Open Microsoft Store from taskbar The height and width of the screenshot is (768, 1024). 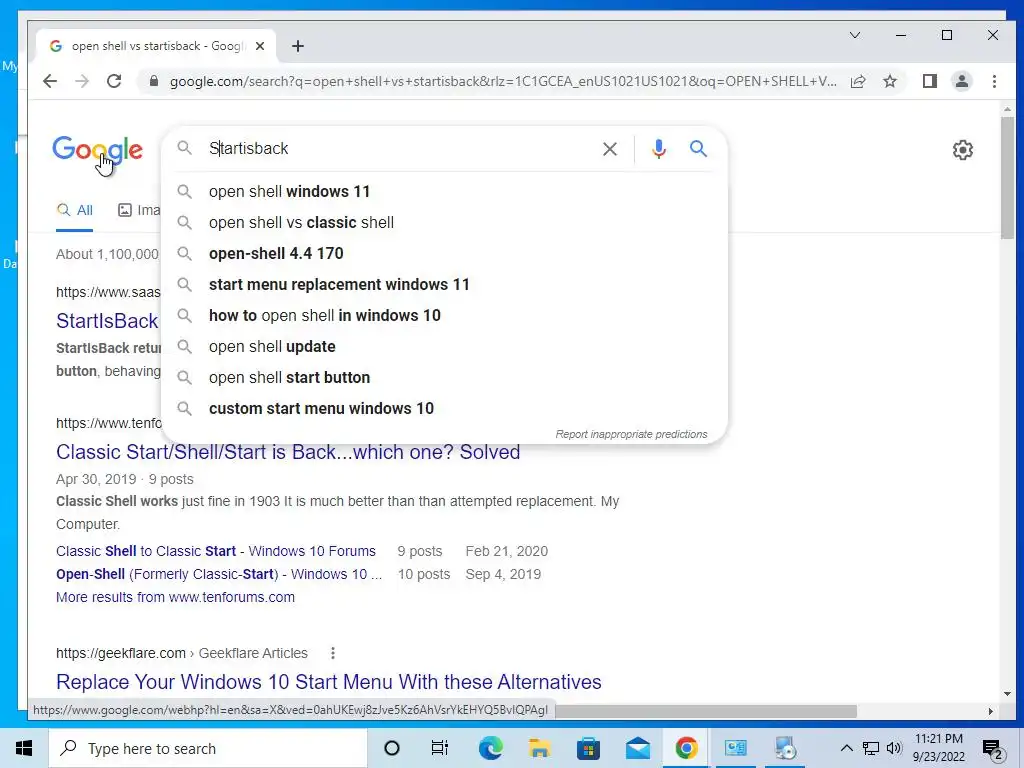pyautogui.click(x=588, y=748)
